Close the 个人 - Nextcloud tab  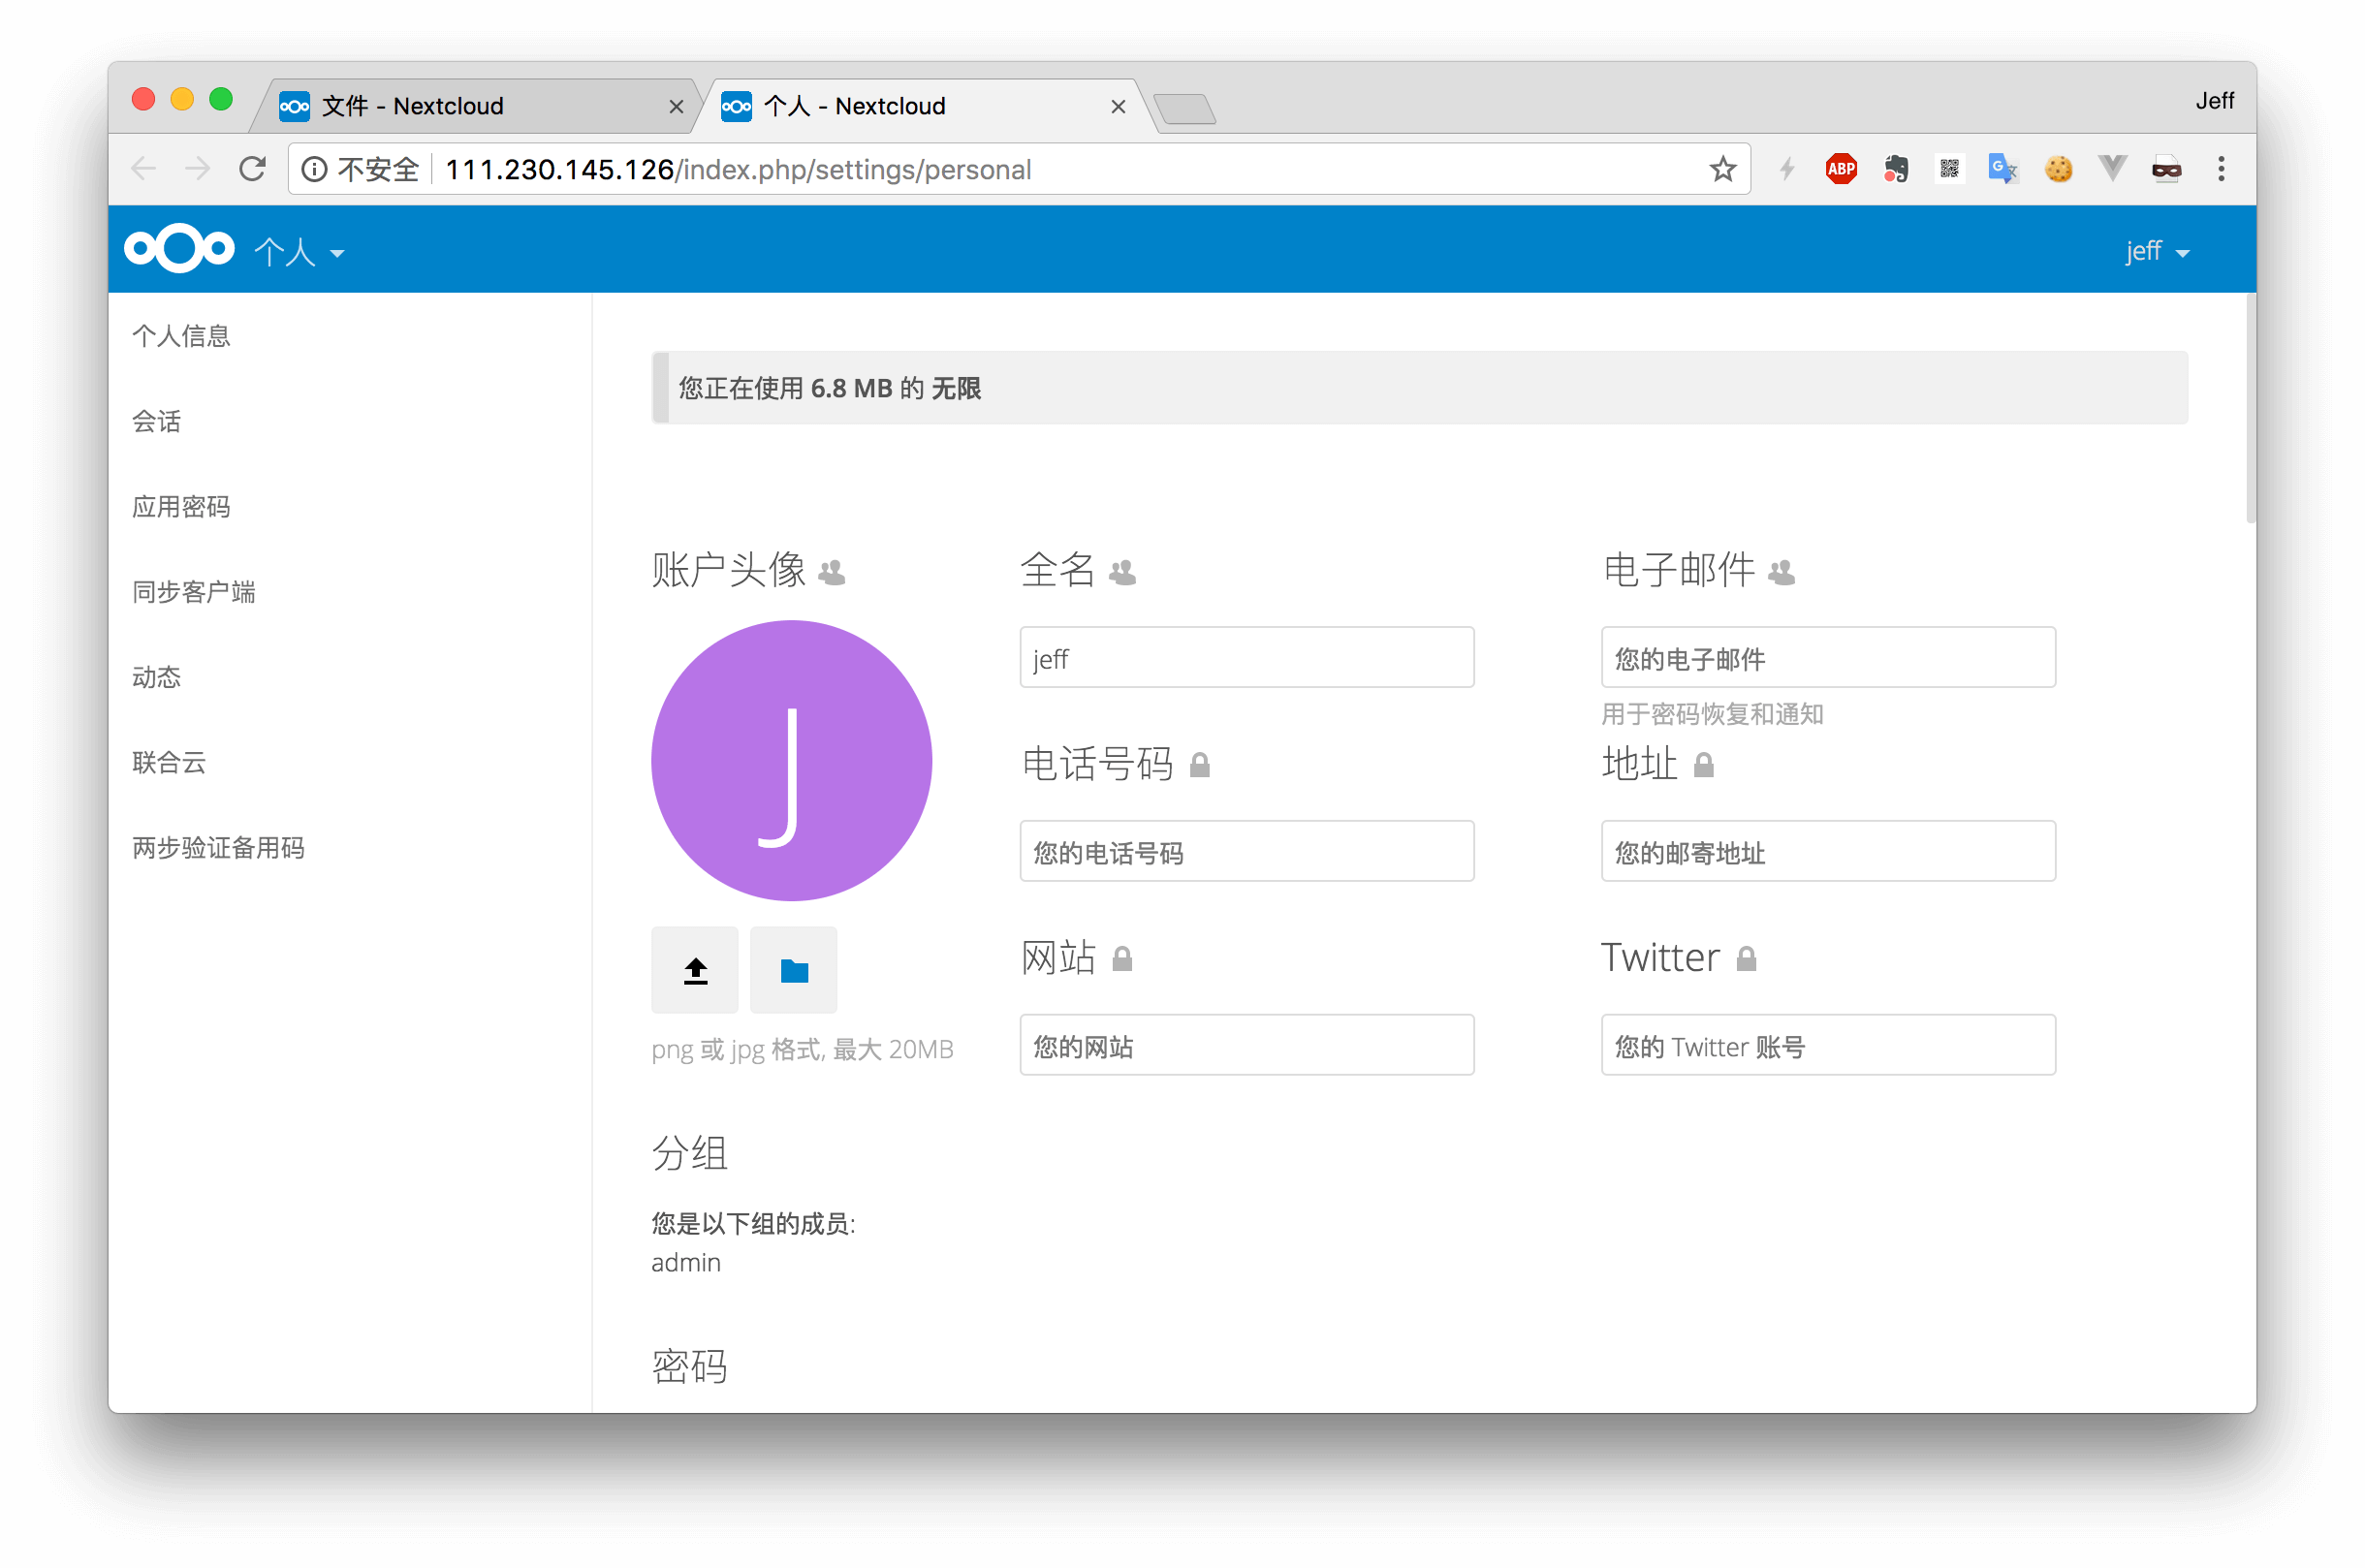1119,106
